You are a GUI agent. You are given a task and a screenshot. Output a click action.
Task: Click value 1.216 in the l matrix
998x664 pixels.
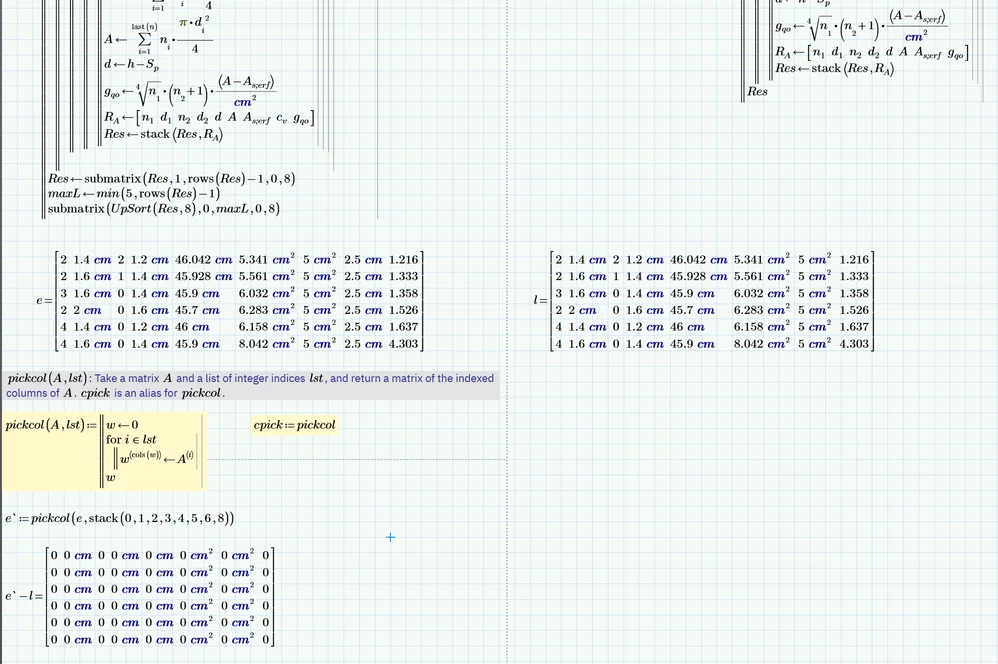pos(854,260)
